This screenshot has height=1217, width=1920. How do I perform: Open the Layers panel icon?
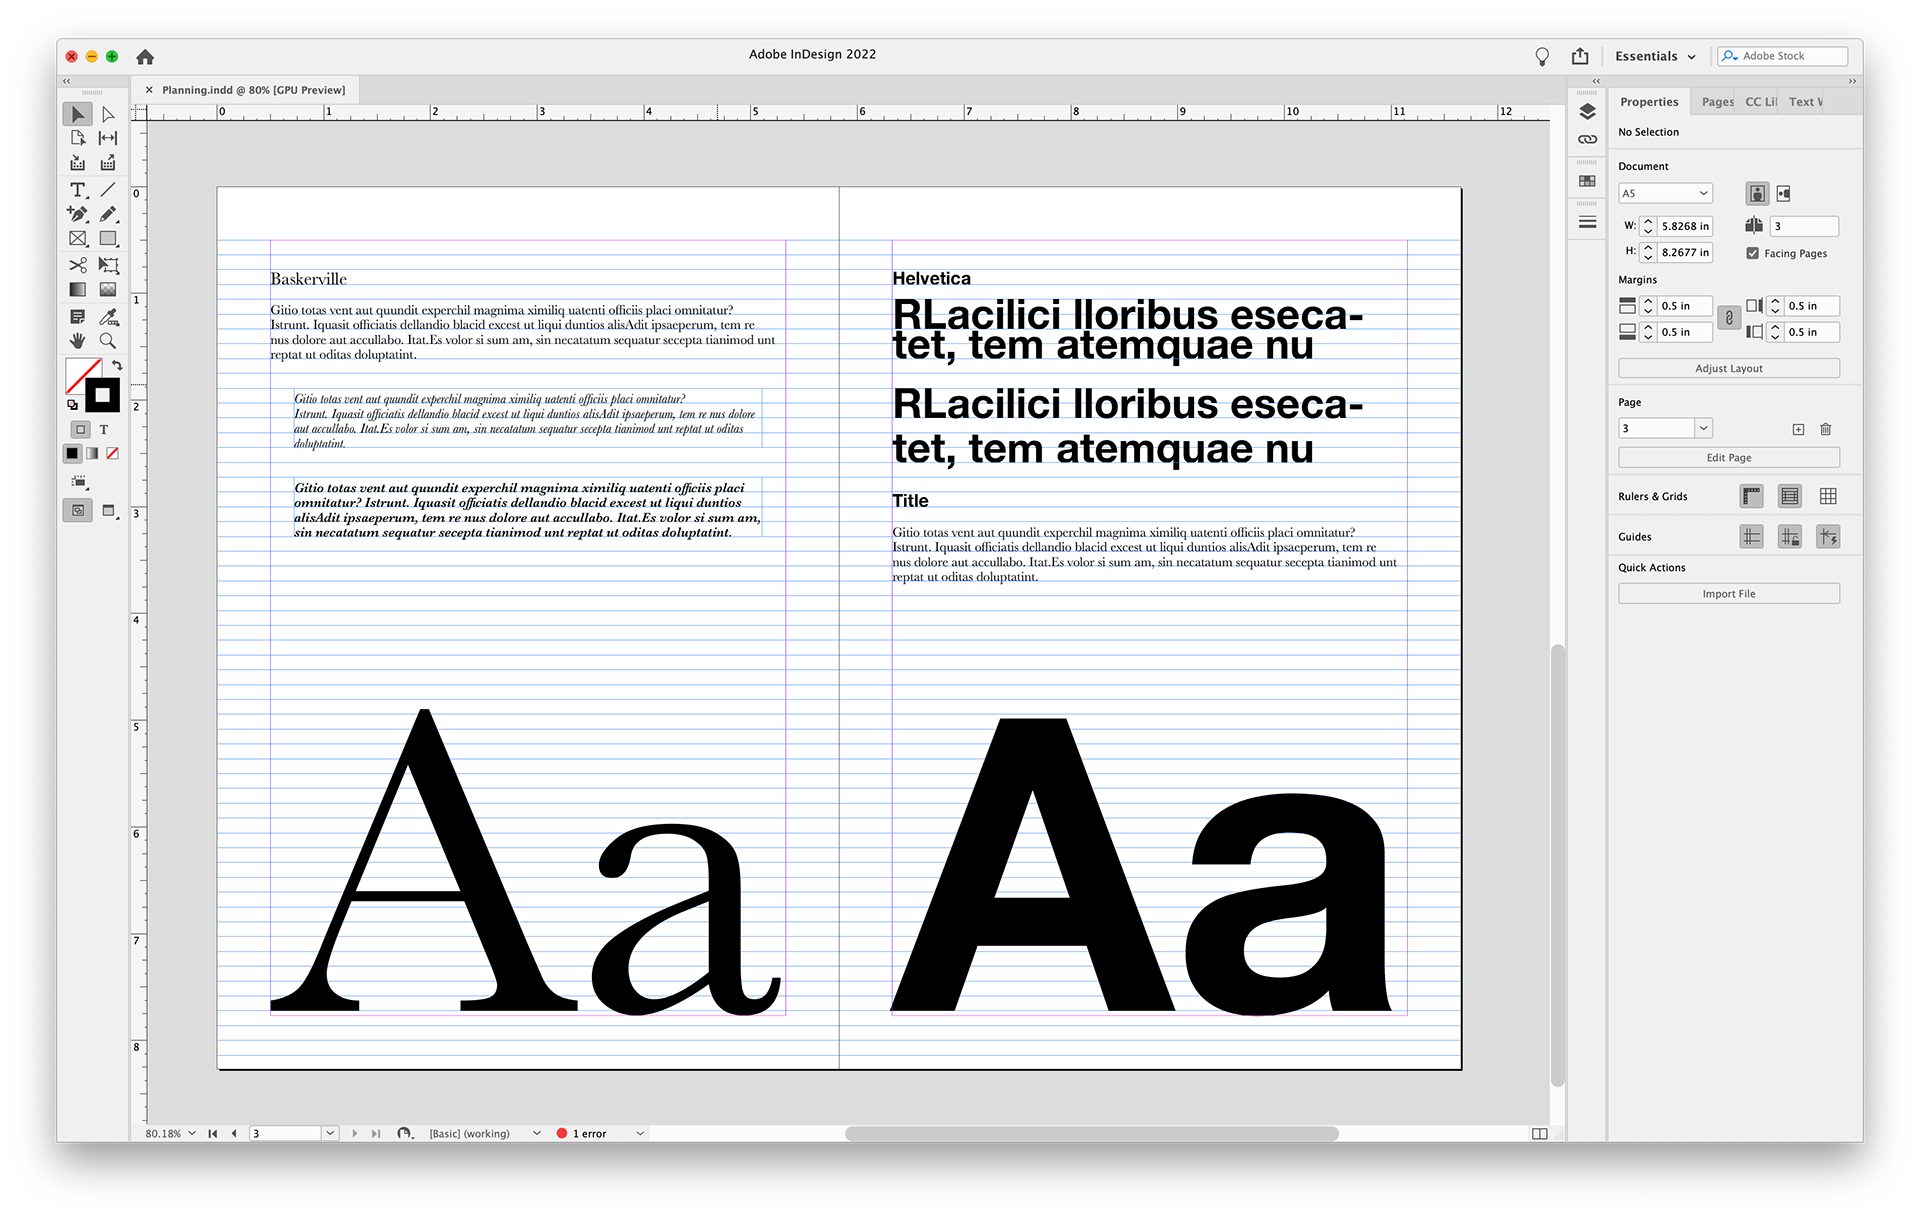[x=1587, y=111]
